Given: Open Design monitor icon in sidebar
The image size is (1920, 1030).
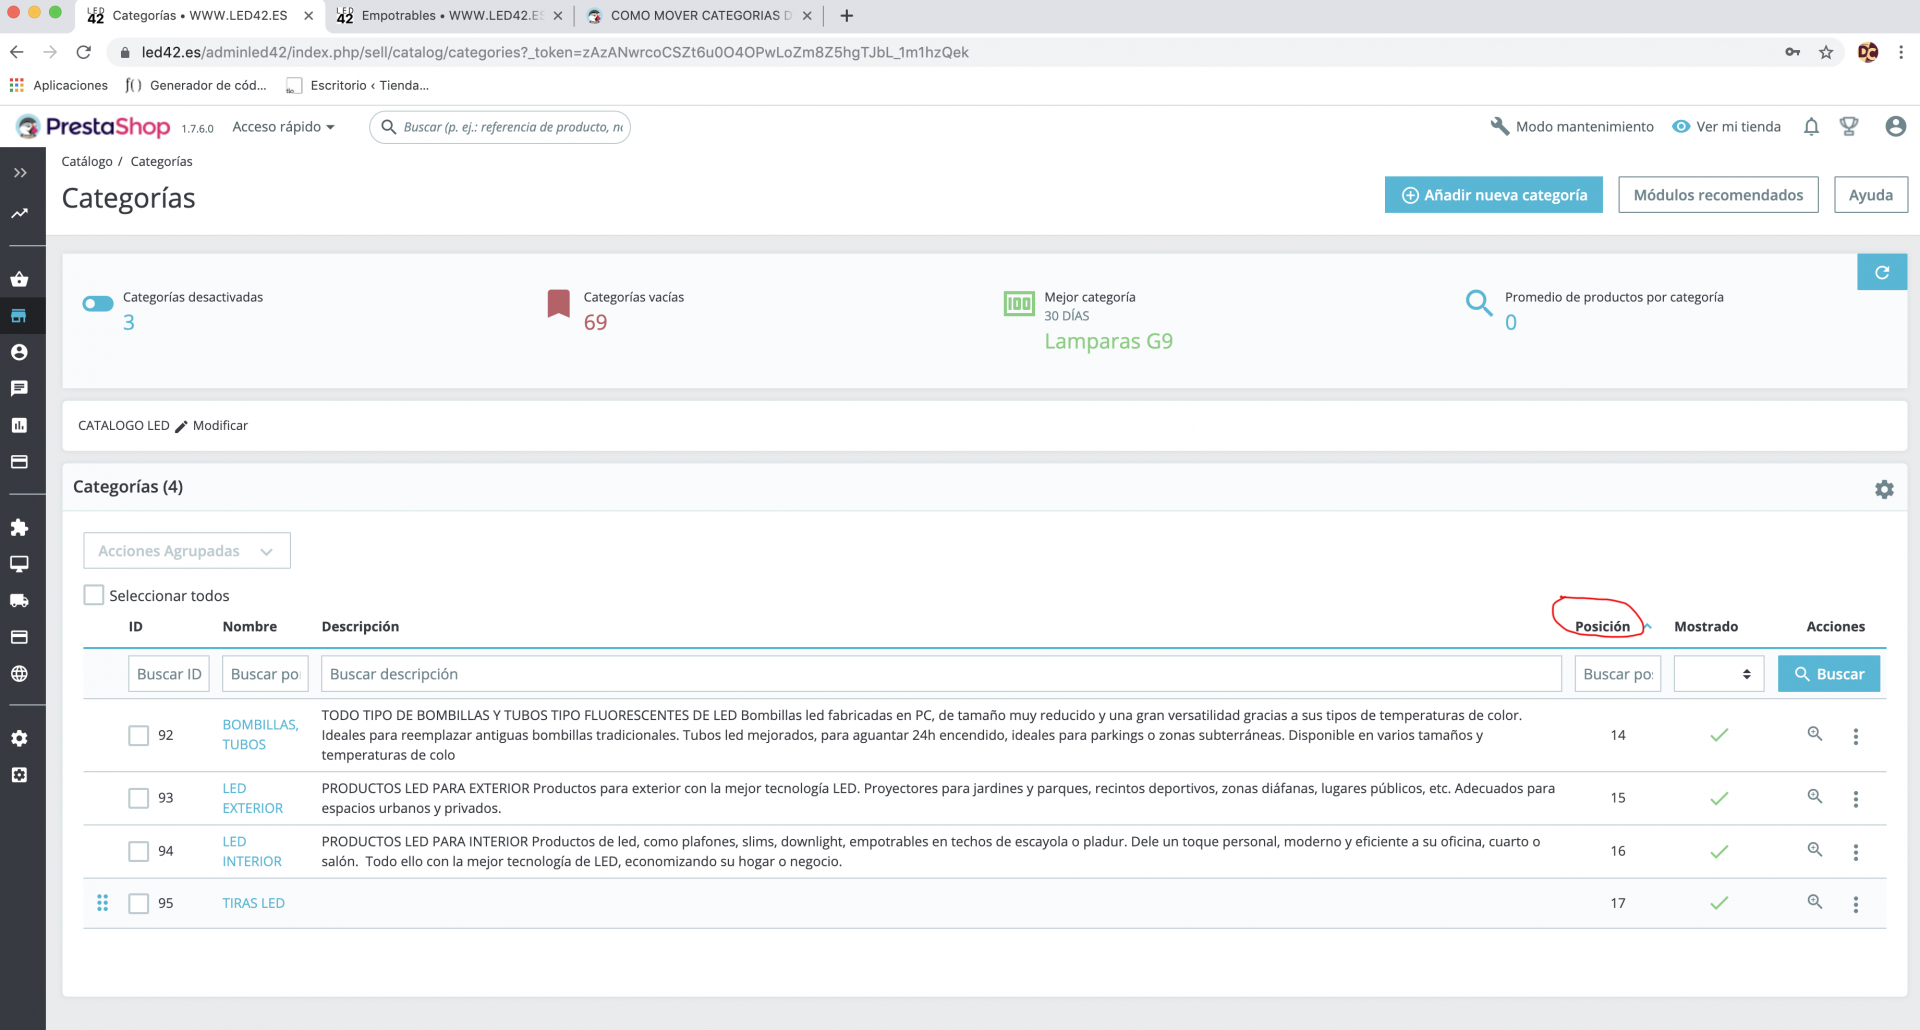Looking at the screenshot, I should coord(19,564).
